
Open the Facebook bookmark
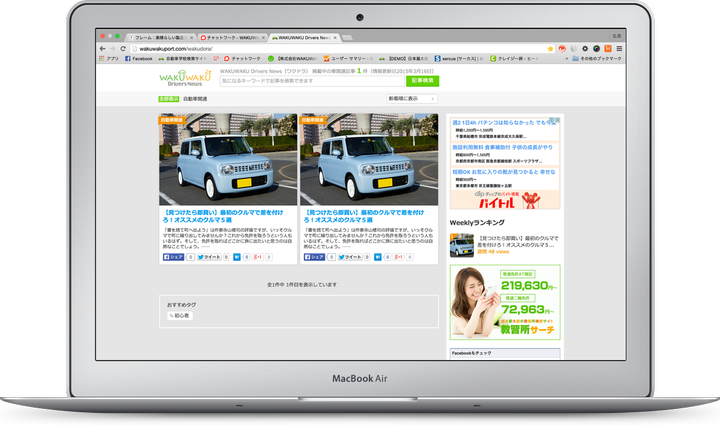(139, 59)
